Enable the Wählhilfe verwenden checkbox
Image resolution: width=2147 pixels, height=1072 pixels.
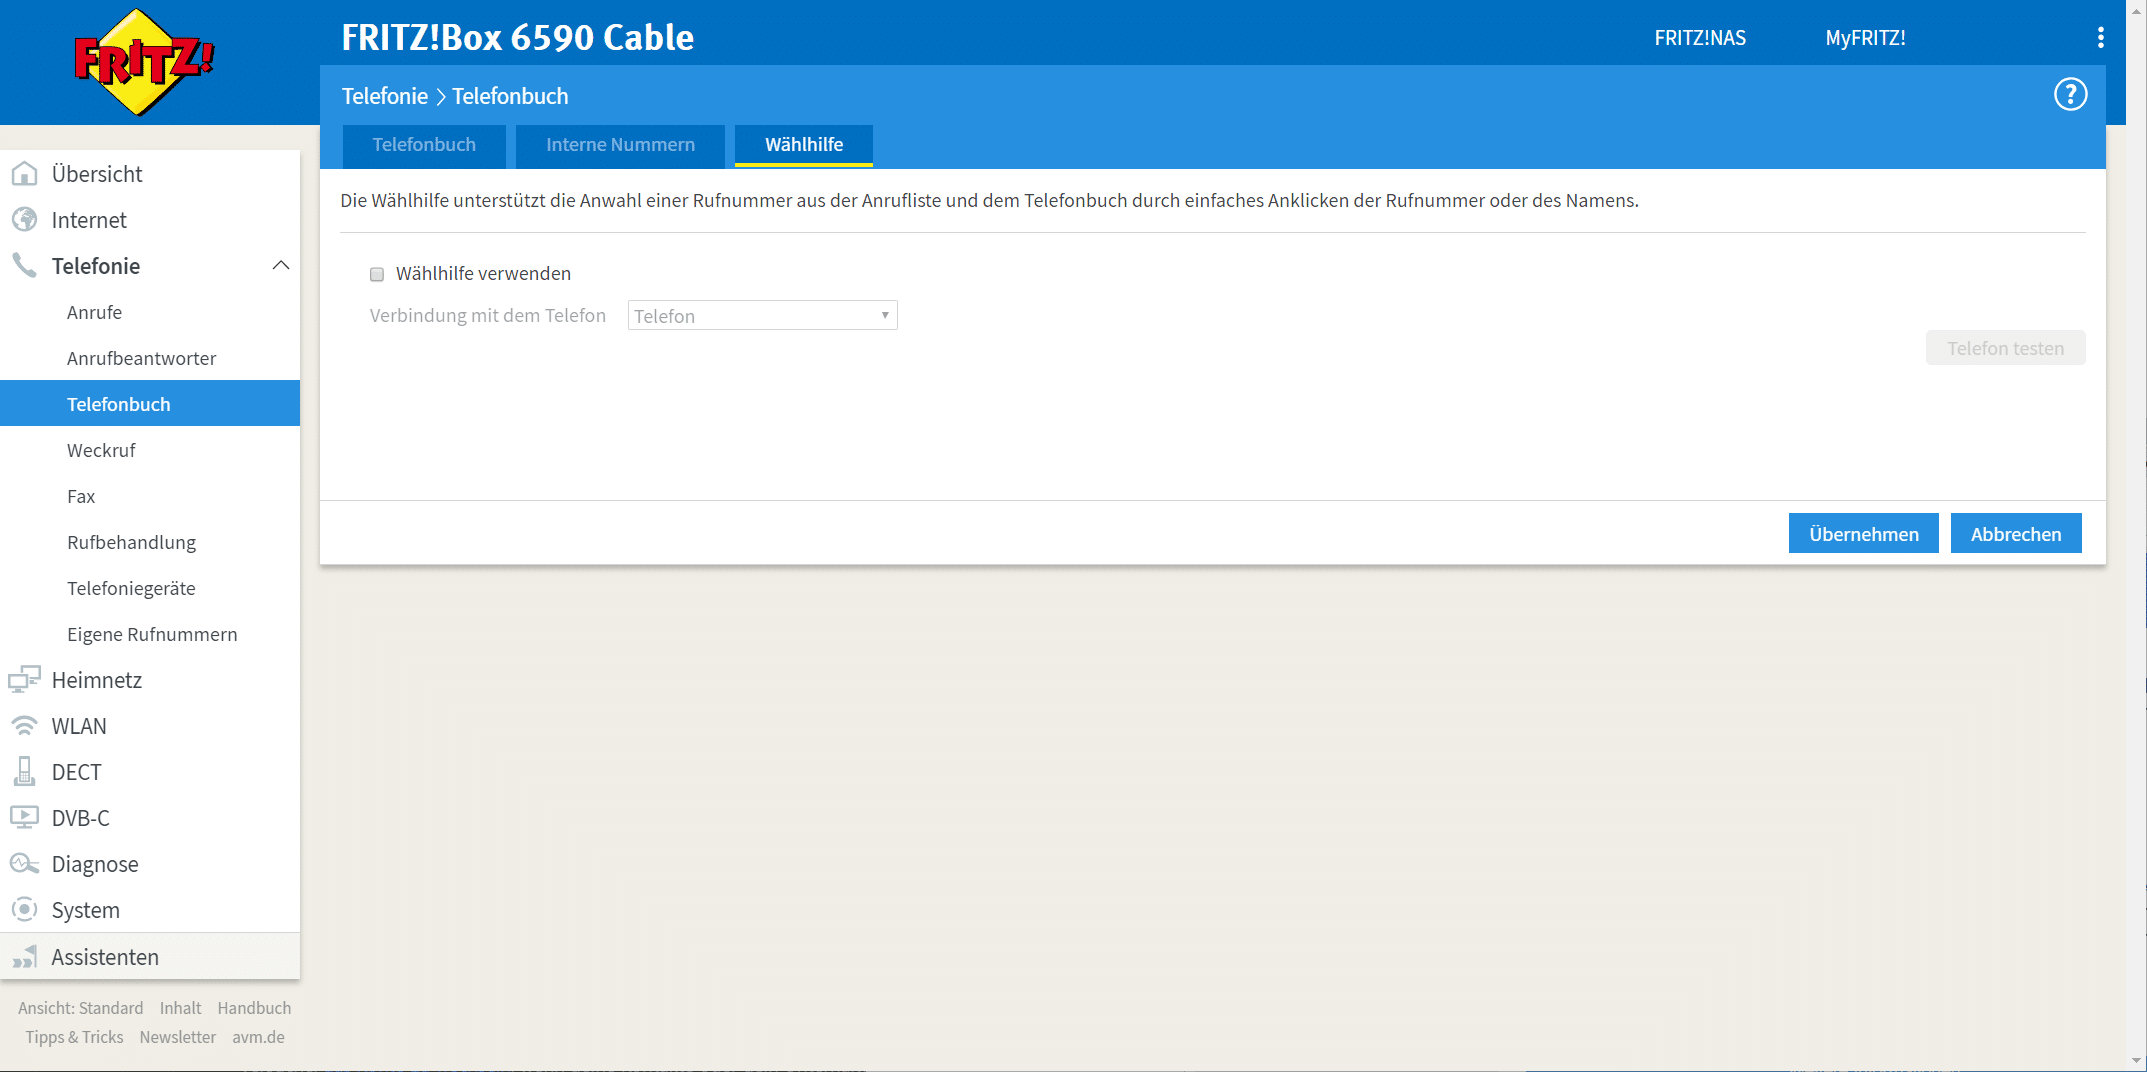377,274
